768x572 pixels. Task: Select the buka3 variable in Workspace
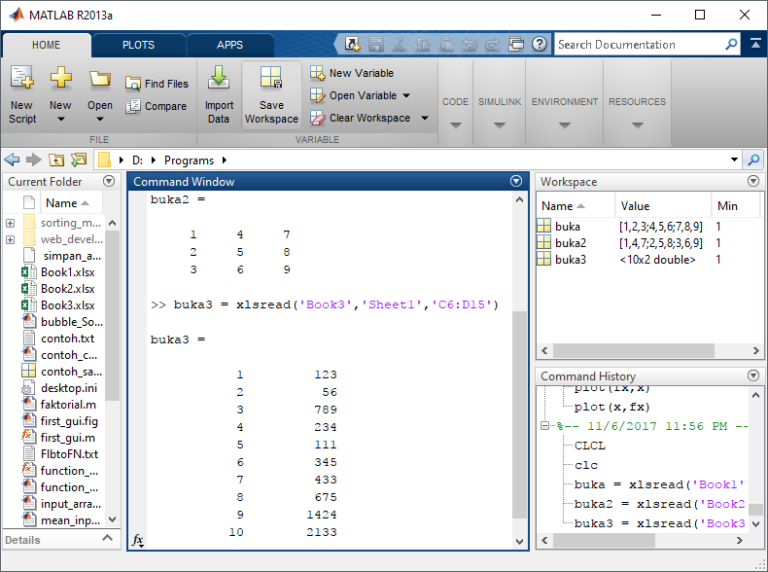tap(570, 259)
